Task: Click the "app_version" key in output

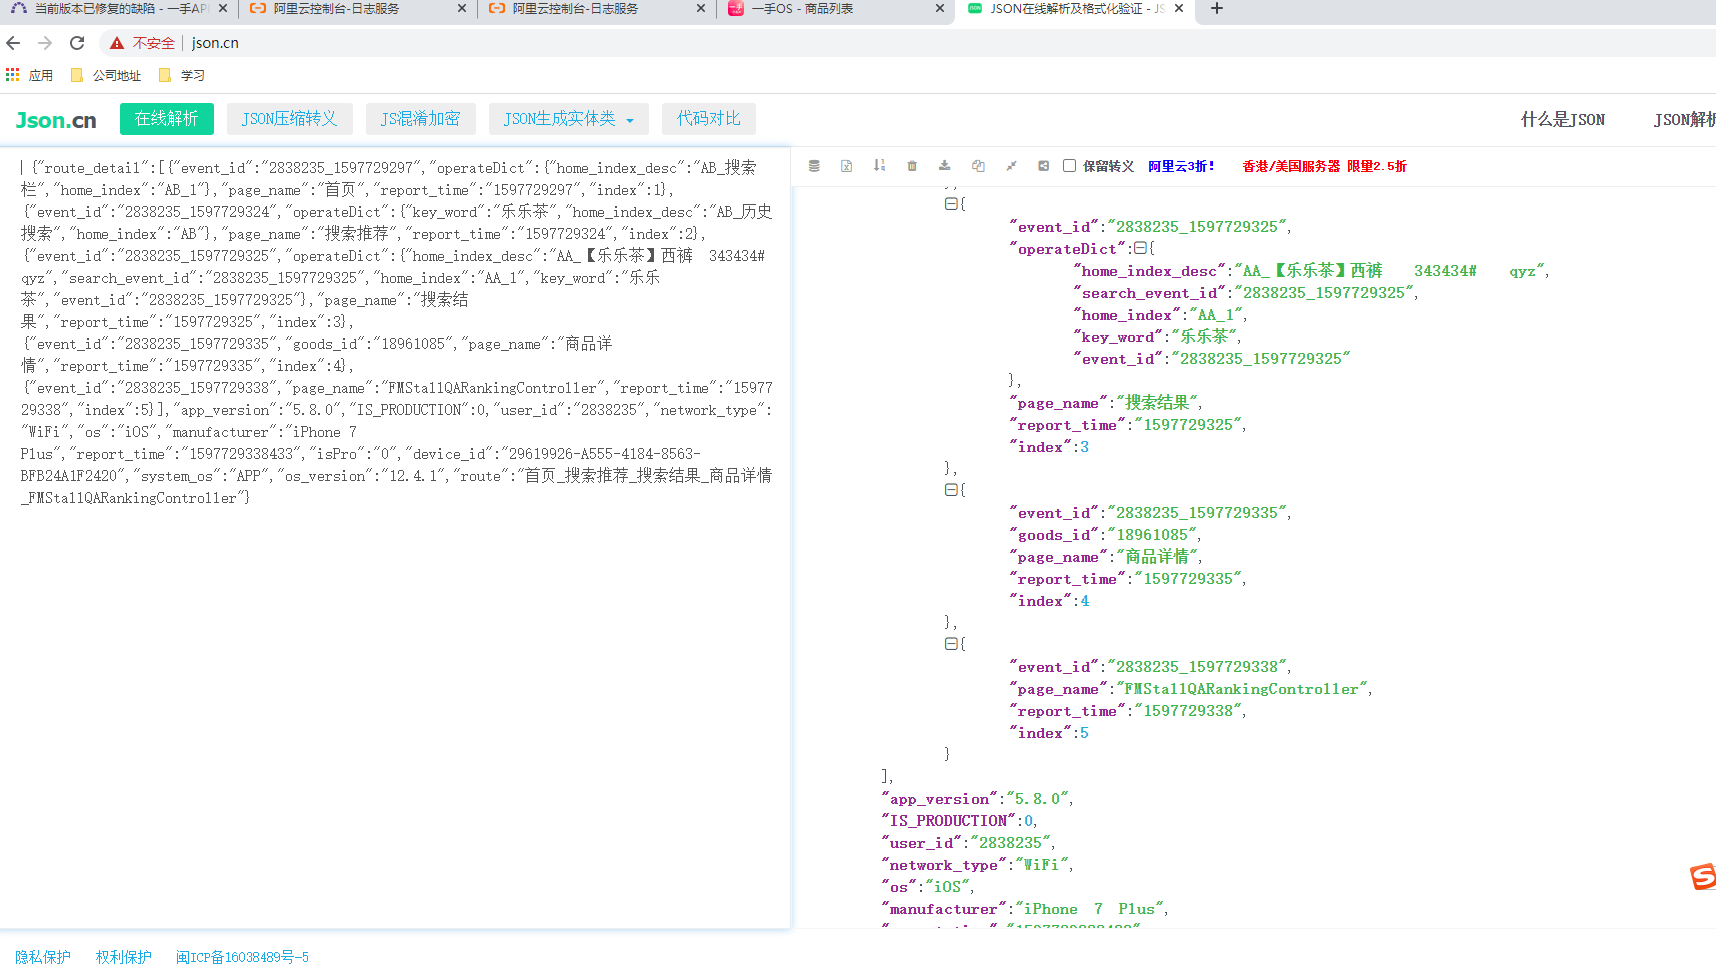Action: (x=940, y=799)
